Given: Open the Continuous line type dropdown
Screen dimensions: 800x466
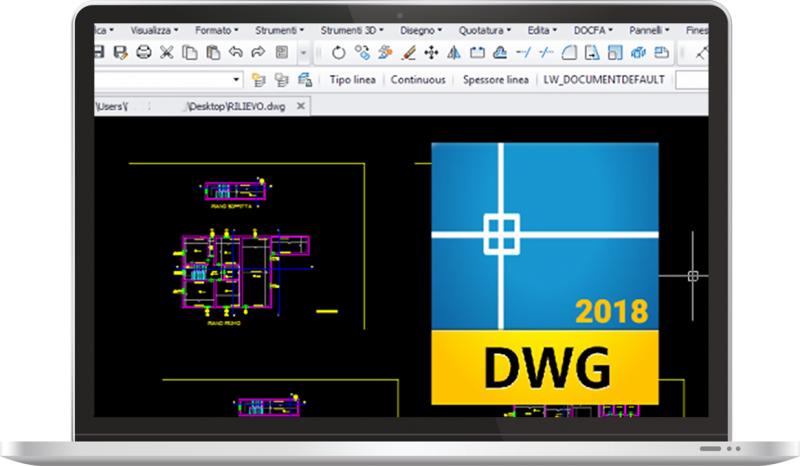Looking at the screenshot, I should 418,80.
